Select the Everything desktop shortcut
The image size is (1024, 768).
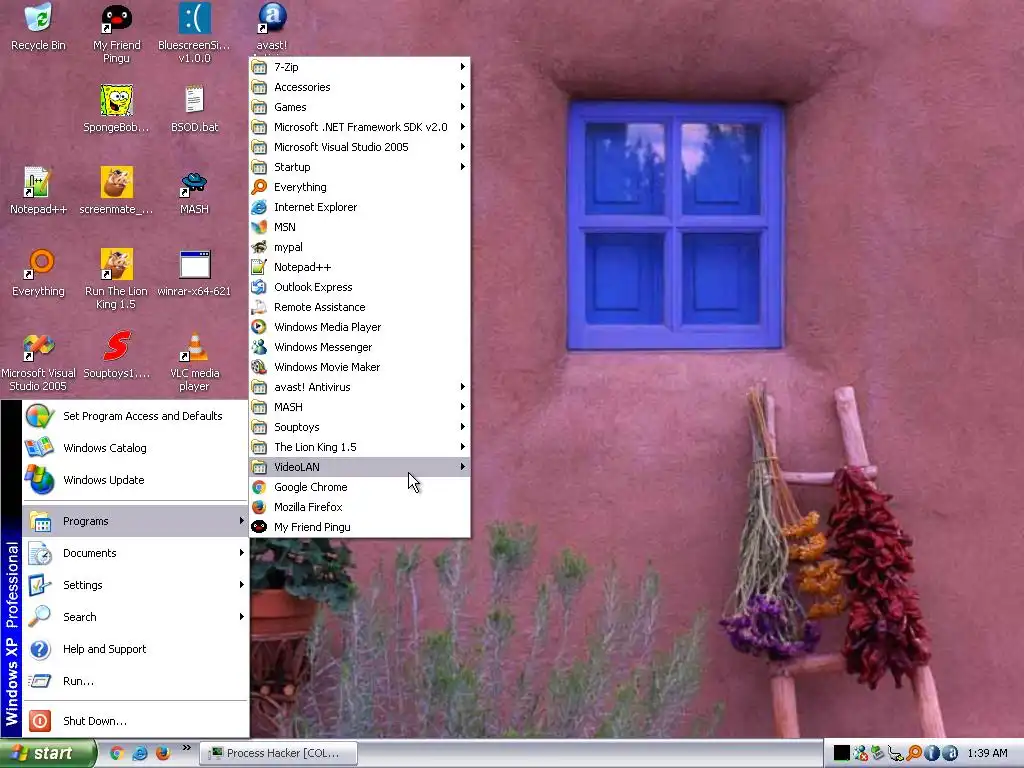pos(39,272)
